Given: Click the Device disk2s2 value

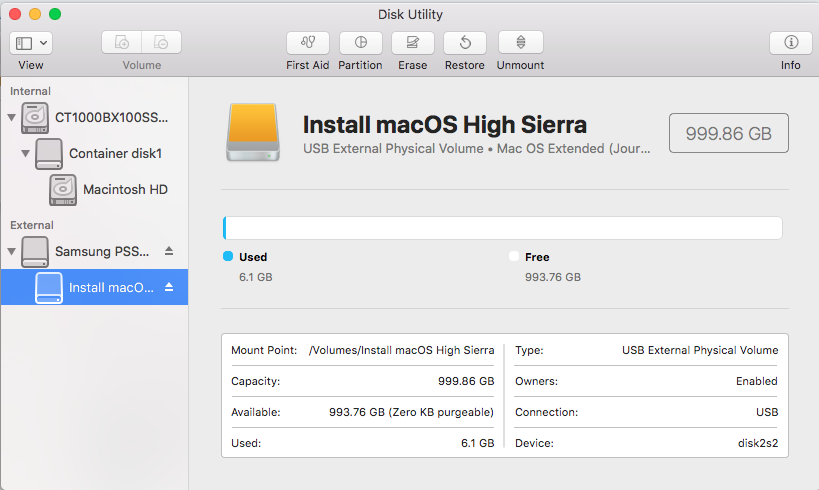Looking at the screenshot, I should [758, 443].
